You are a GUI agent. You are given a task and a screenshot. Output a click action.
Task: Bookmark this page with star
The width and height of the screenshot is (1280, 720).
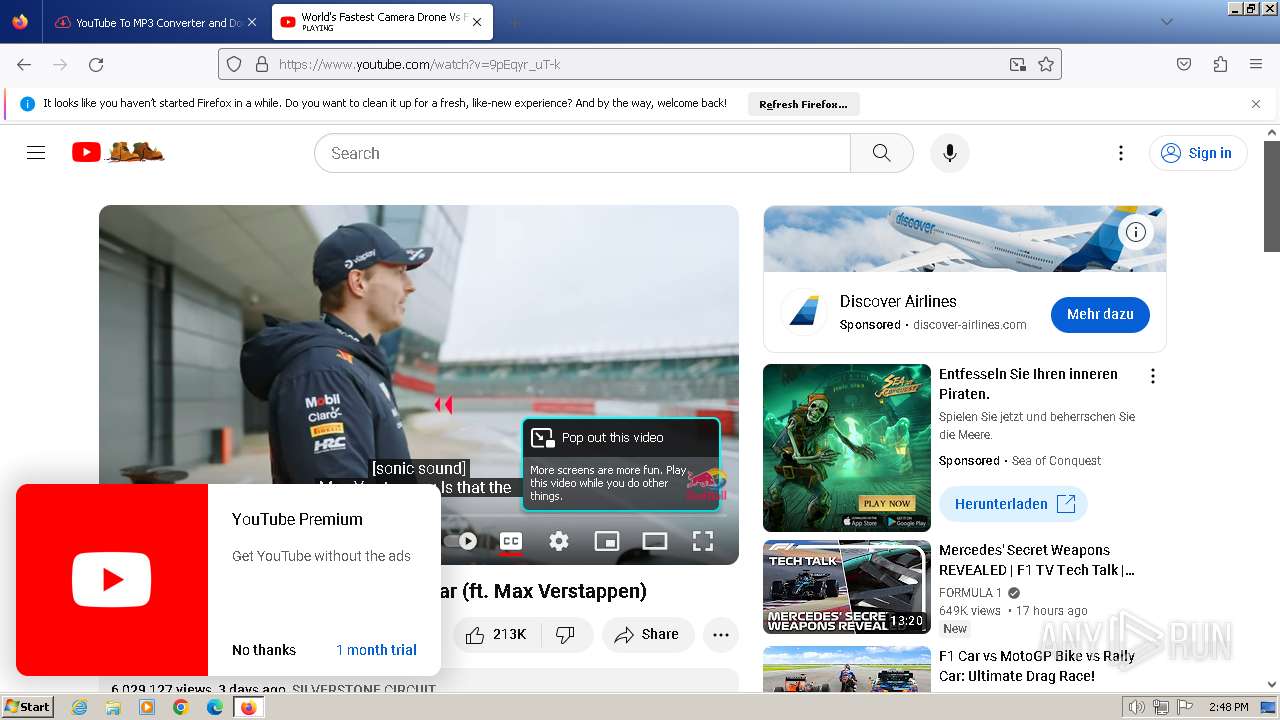pyautogui.click(x=1046, y=64)
